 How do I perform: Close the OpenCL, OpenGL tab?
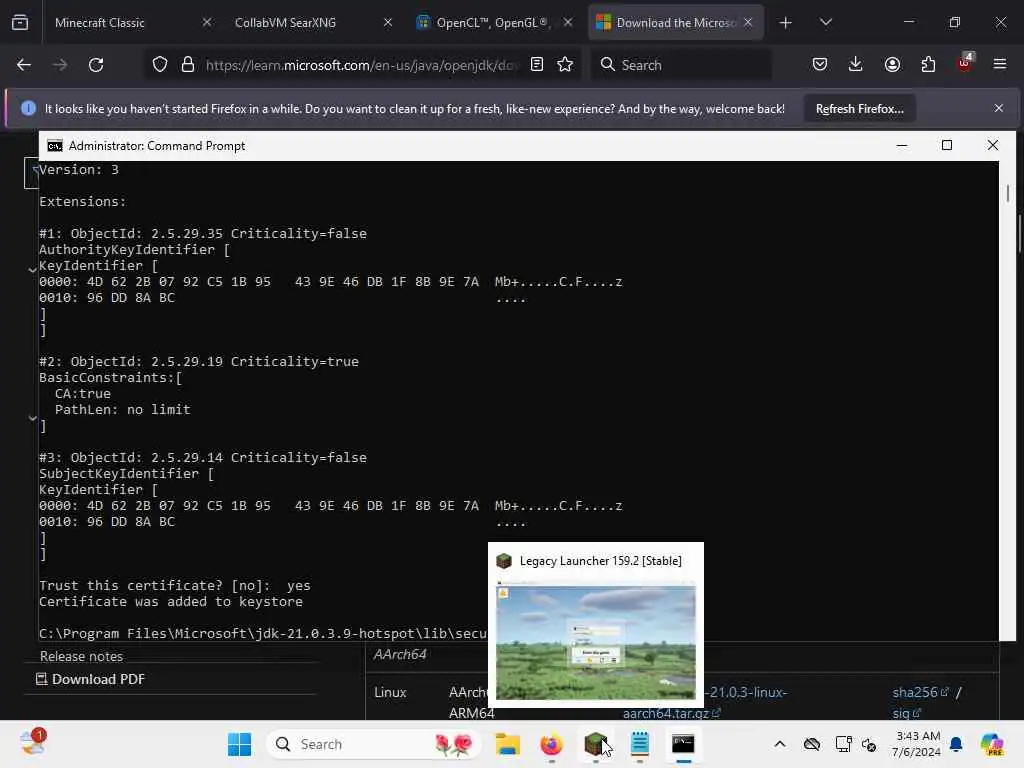point(568,22)
